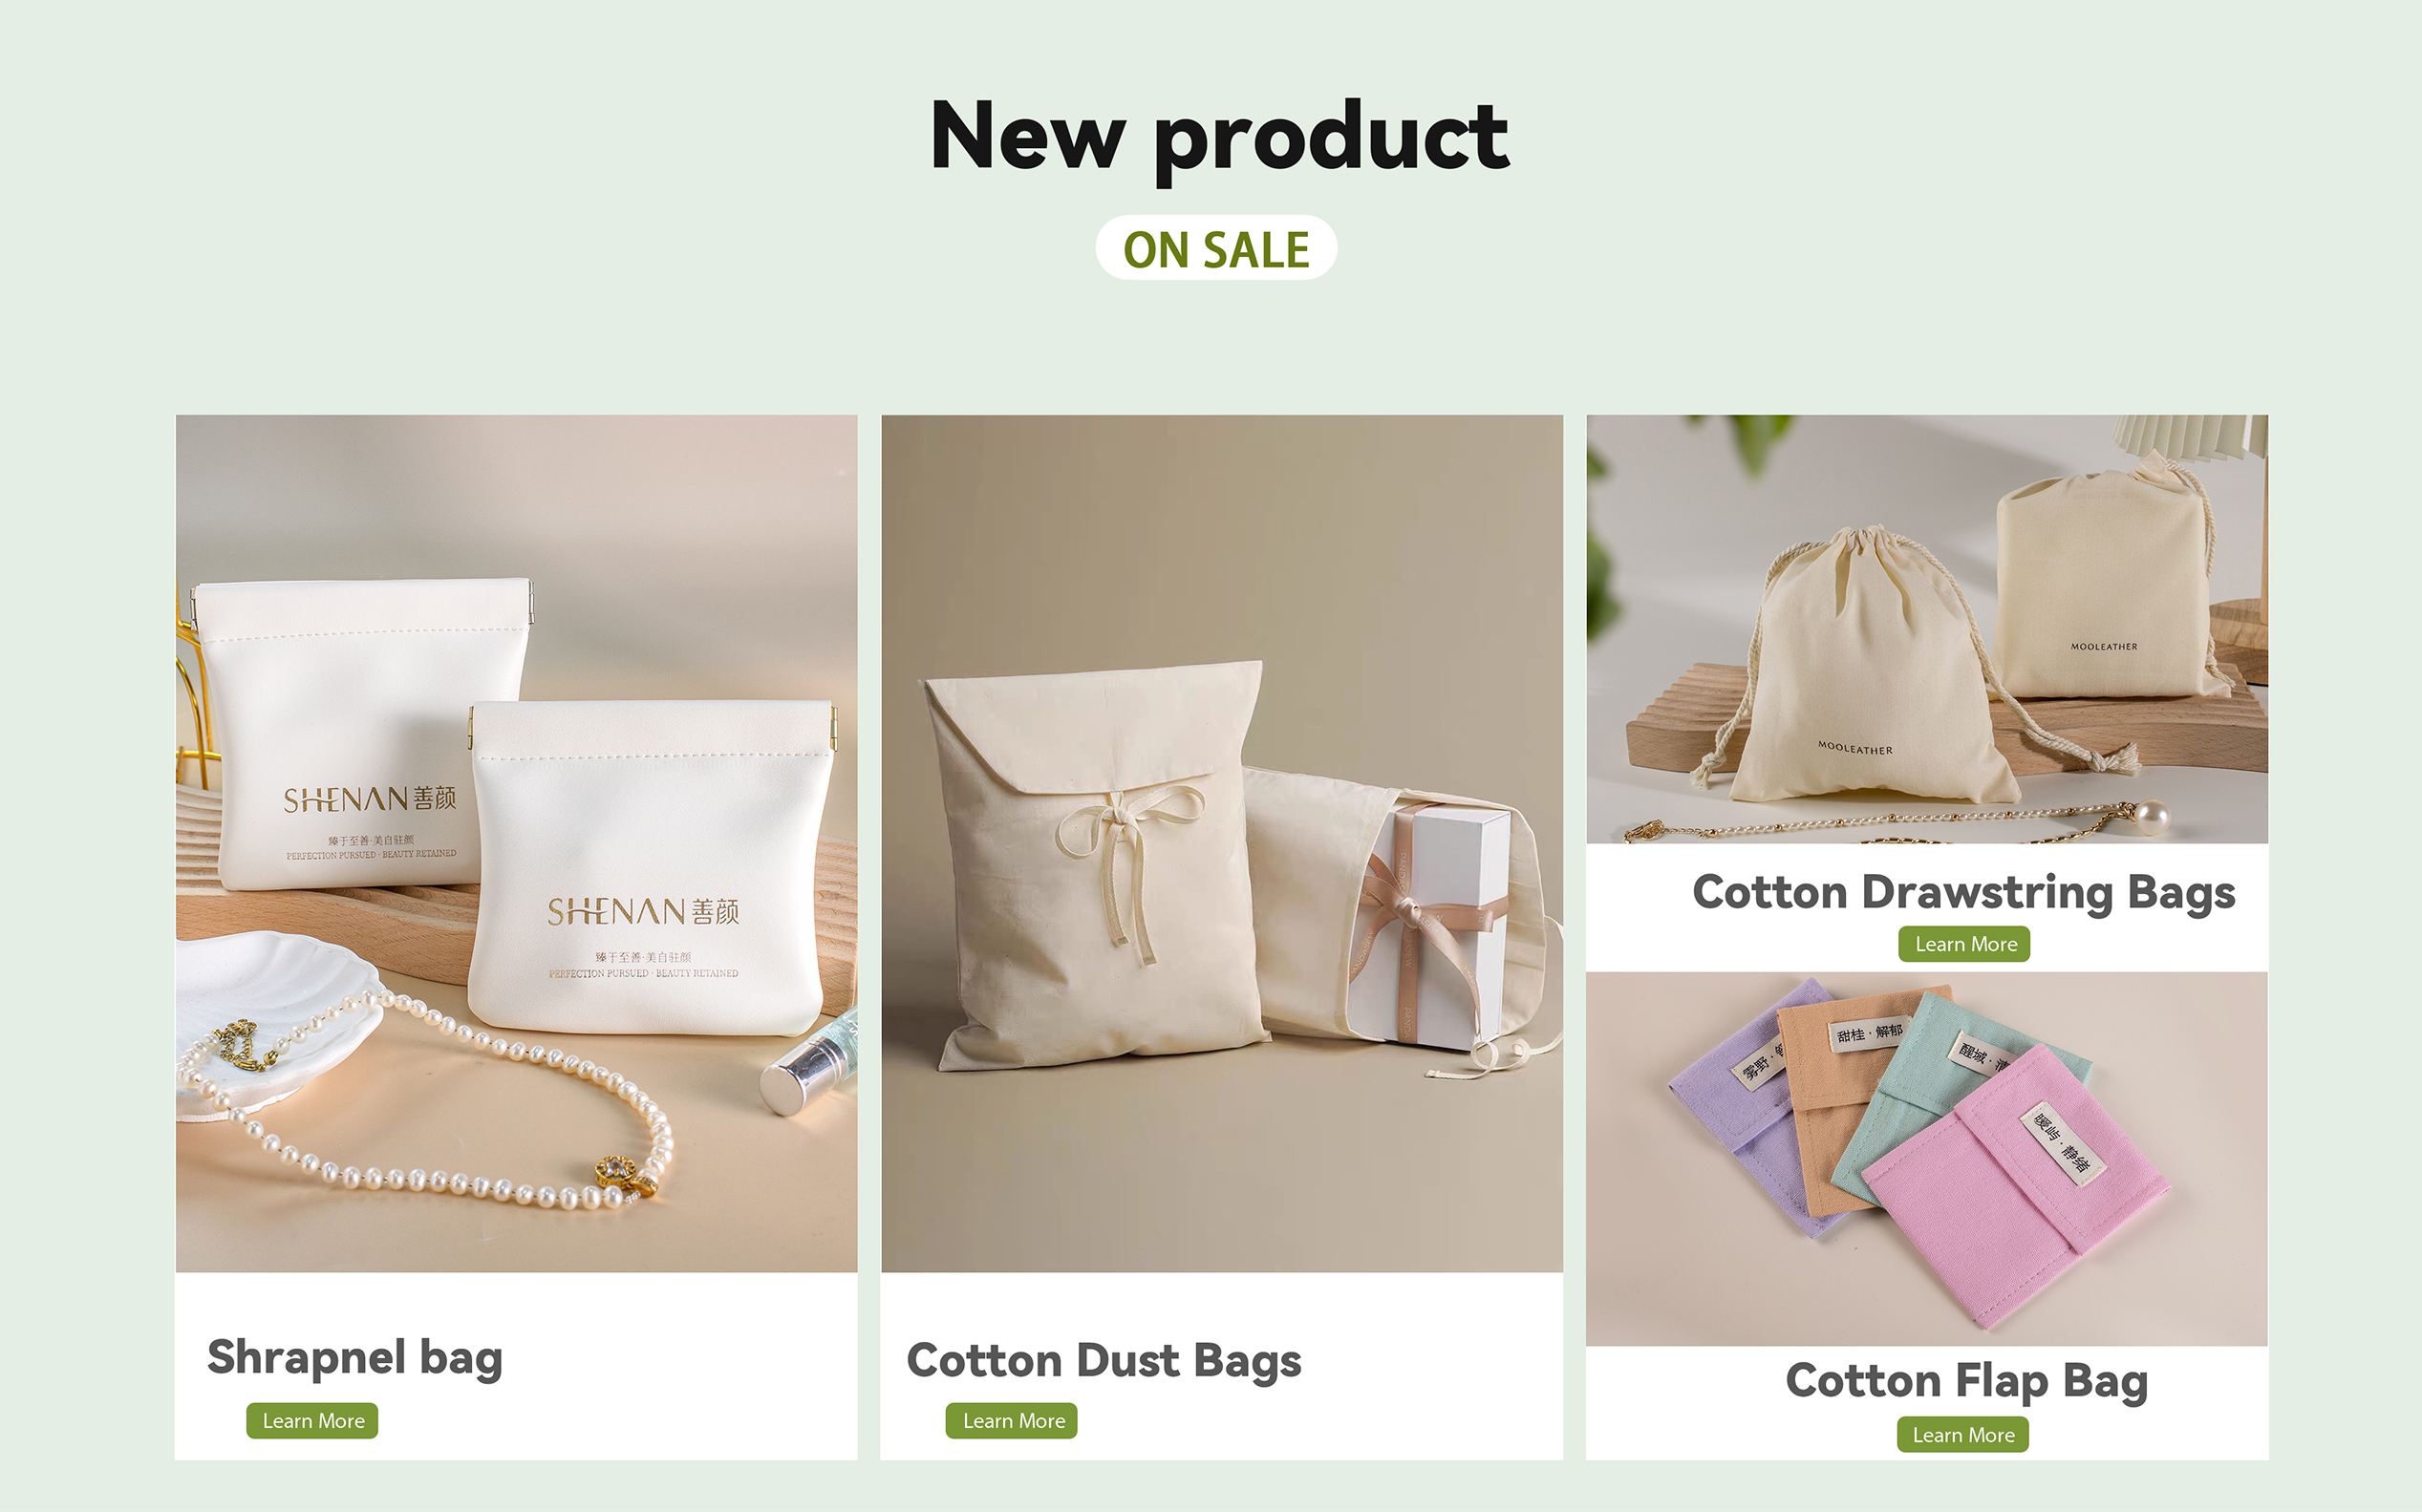Viewport: 2422px width, 1512px height.
Task: Click the front SHENAN pouch logo
Action: pyautogui.click(x=643, y=911)
